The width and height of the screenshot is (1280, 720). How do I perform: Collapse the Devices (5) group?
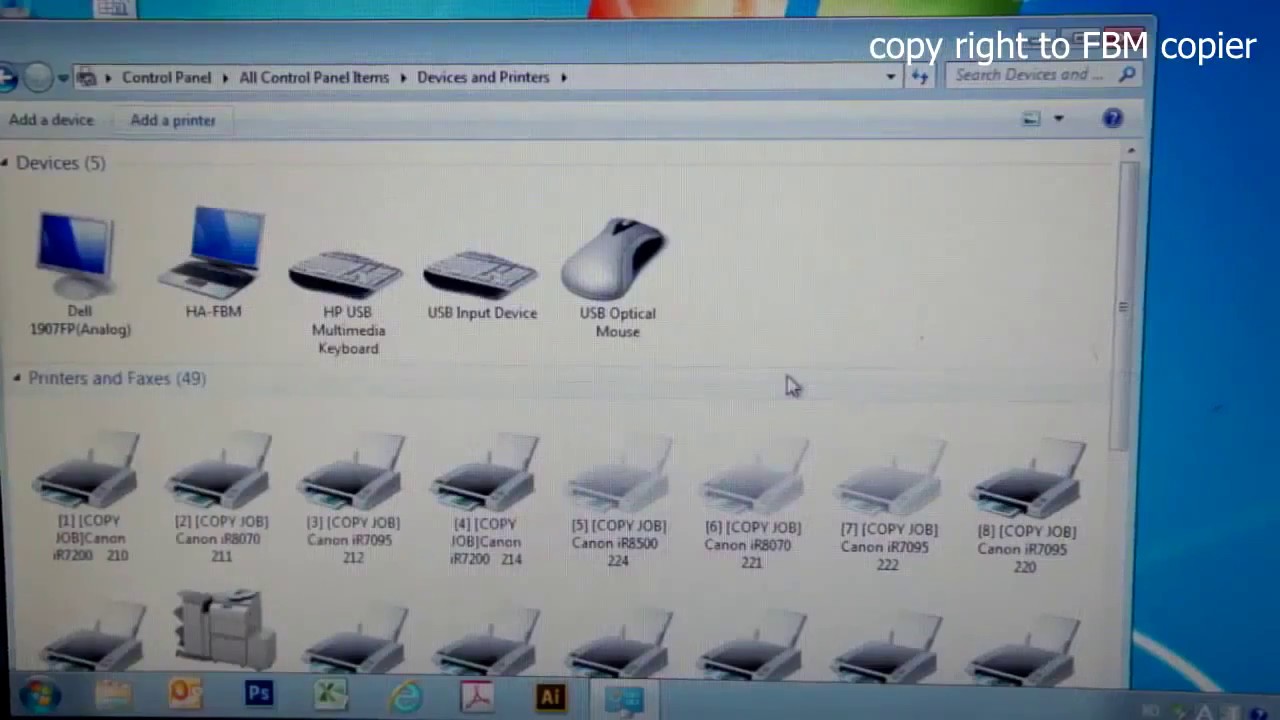coord(5,163)
